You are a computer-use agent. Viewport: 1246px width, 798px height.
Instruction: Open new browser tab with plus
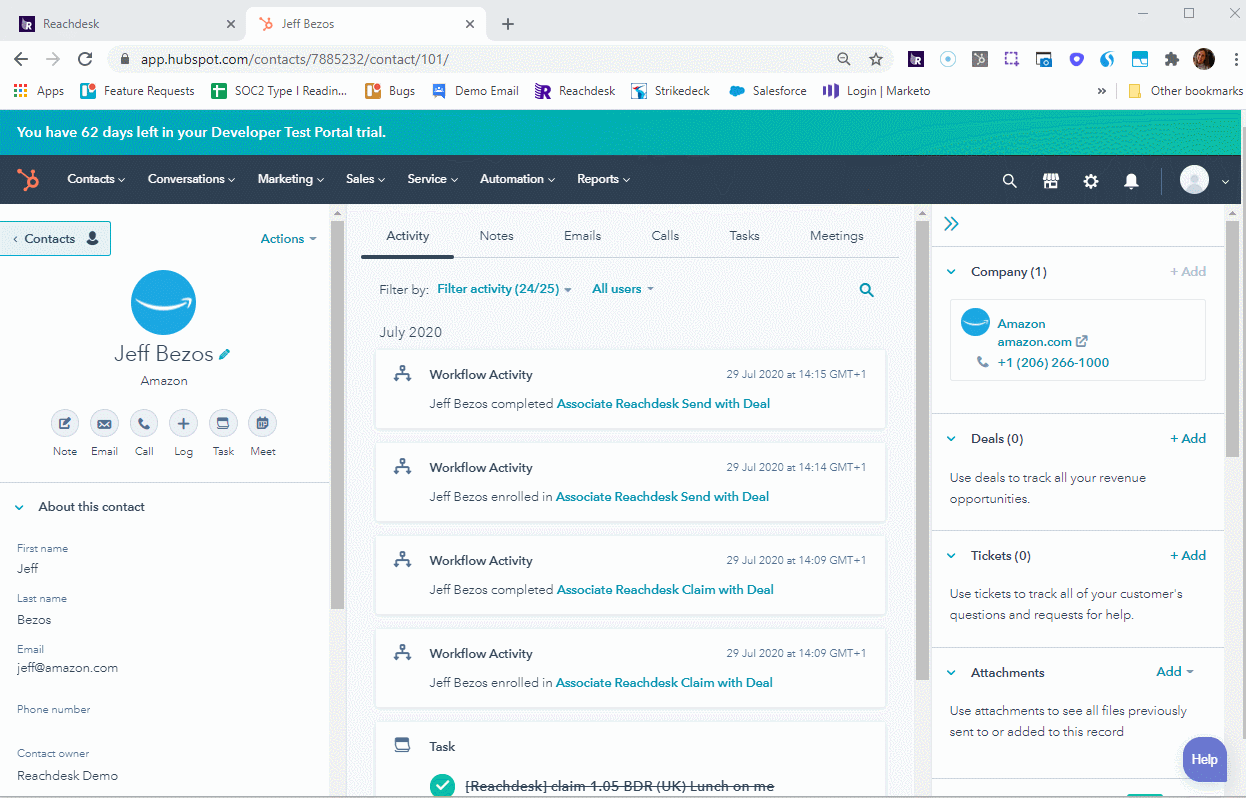(508, 24)
